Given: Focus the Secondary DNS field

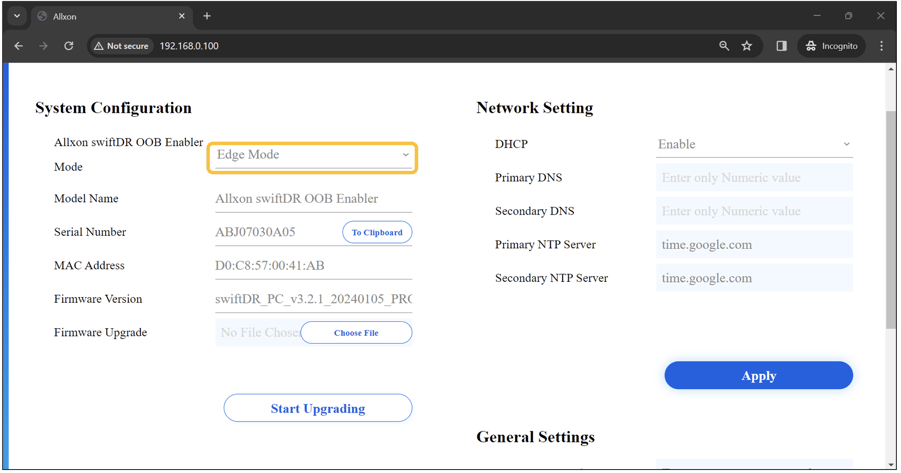Looking at the screenshot, I should tap(754, 211).
